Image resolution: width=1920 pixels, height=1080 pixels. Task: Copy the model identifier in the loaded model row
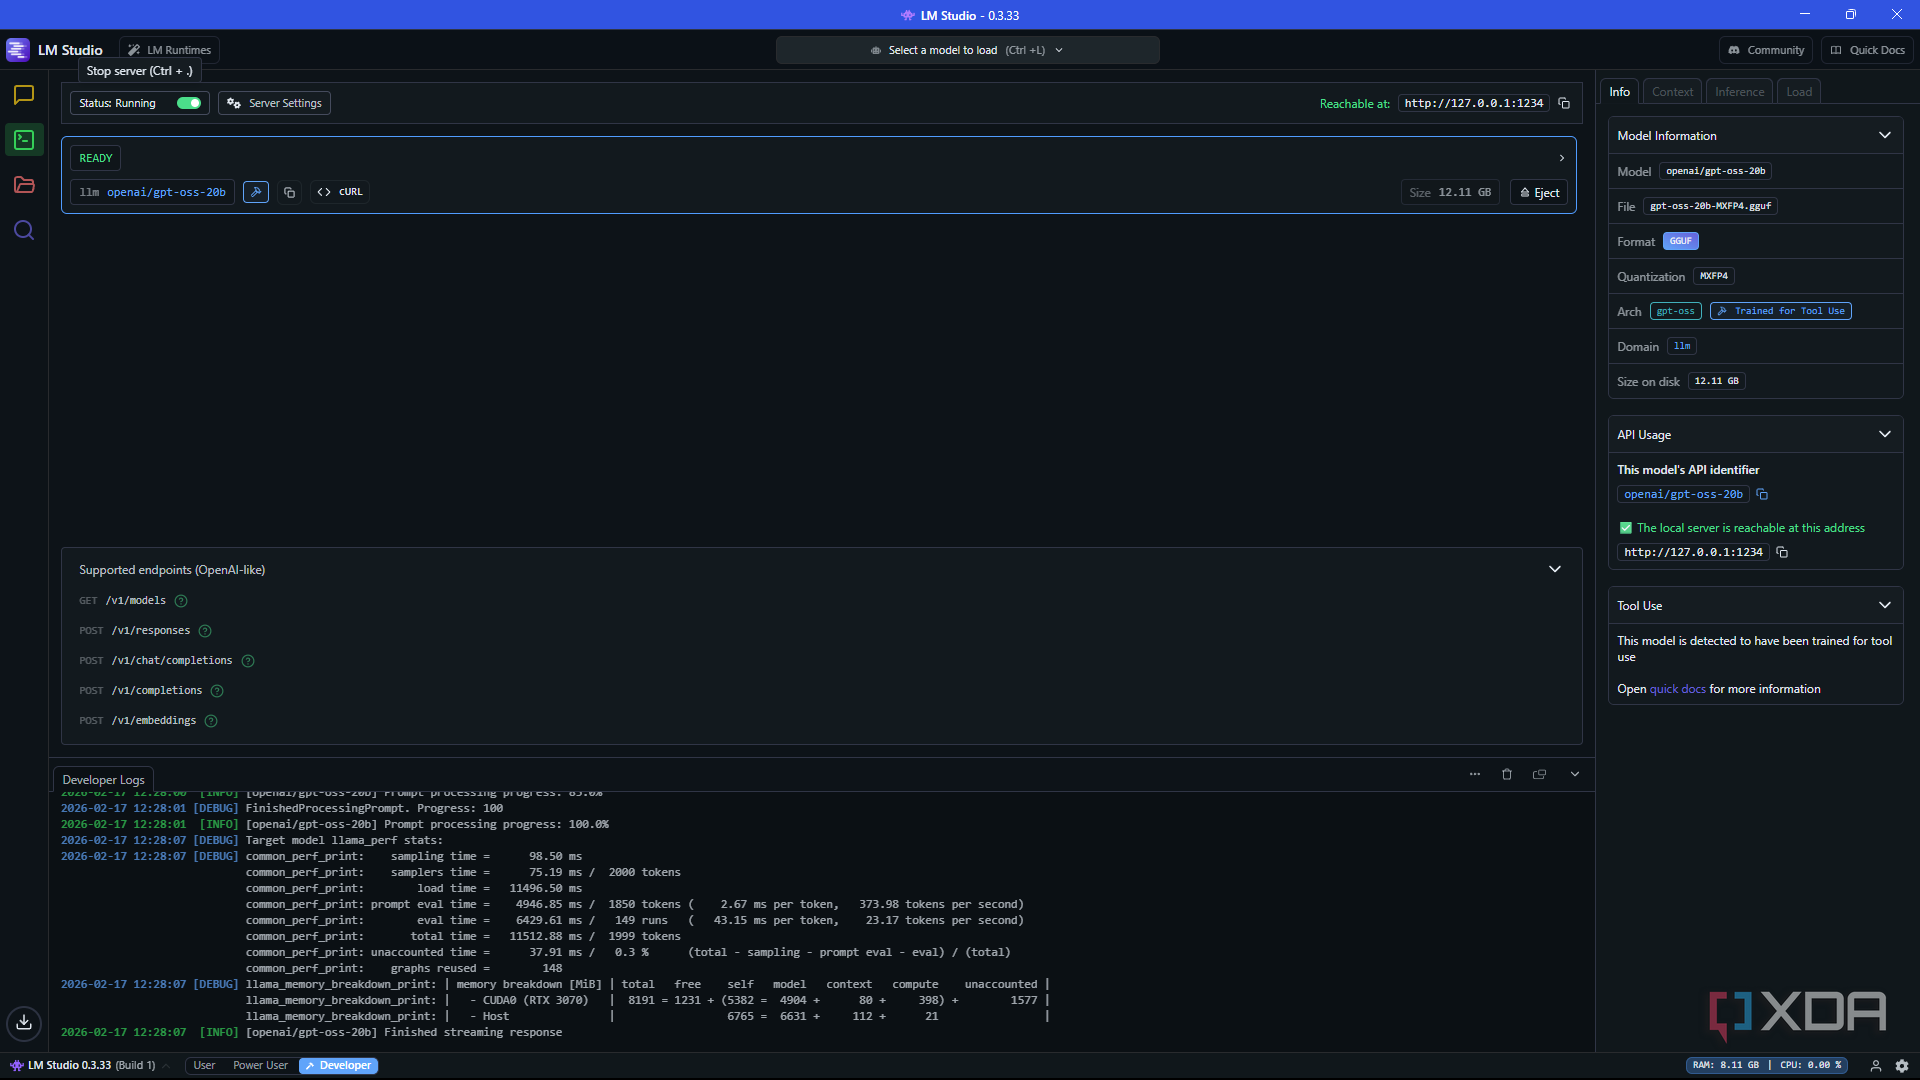[289, 192]
